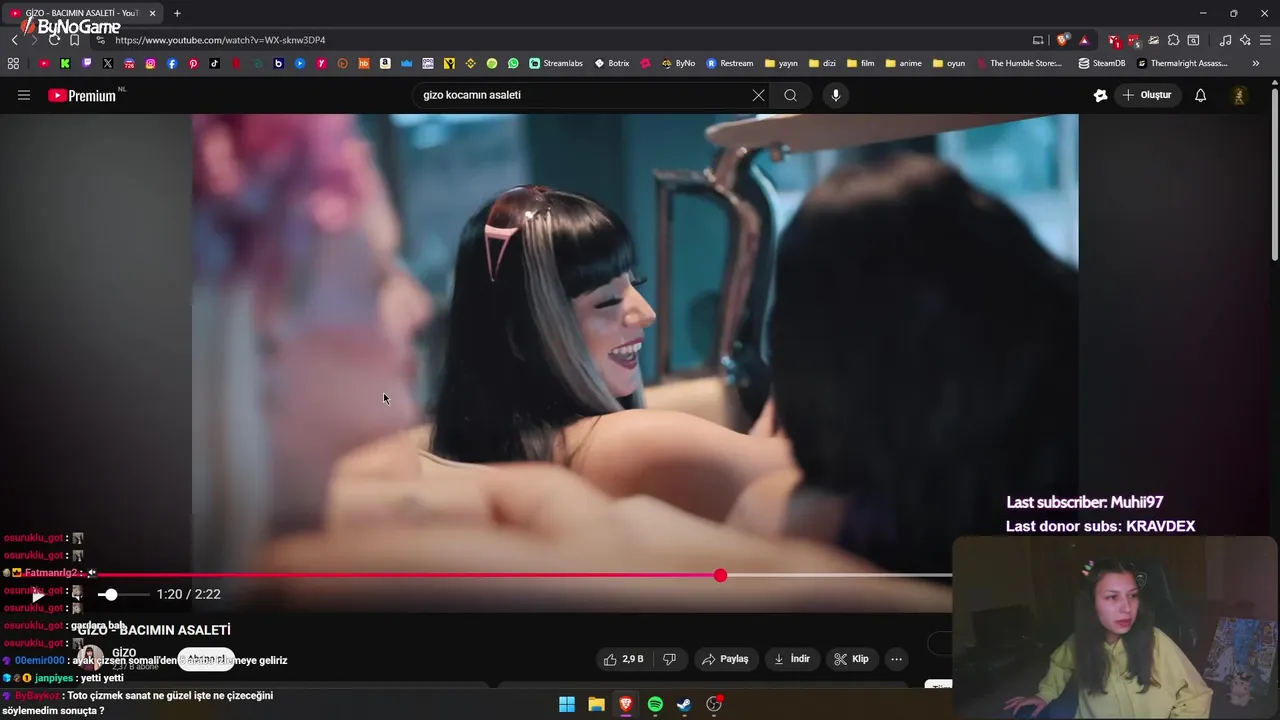
Task: Open the browser apps grid icon
Action: [x=13, y=63]
